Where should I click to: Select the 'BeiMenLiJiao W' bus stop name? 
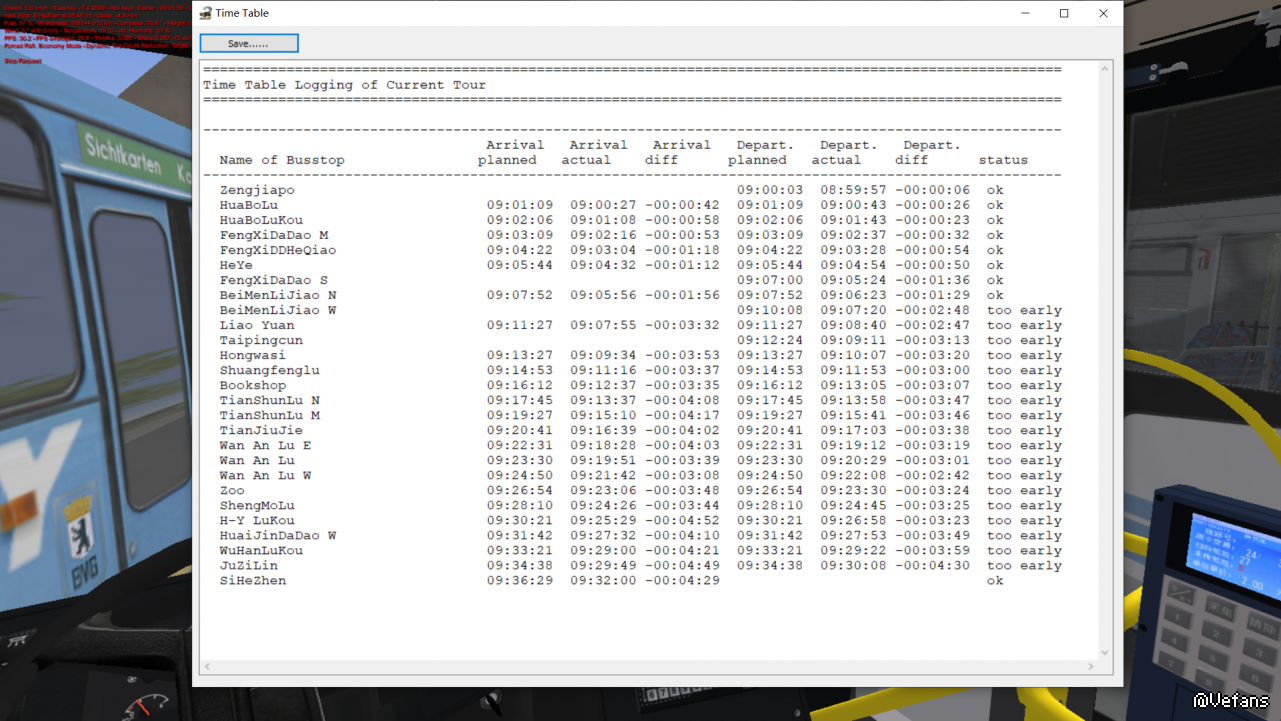(278, 310)
